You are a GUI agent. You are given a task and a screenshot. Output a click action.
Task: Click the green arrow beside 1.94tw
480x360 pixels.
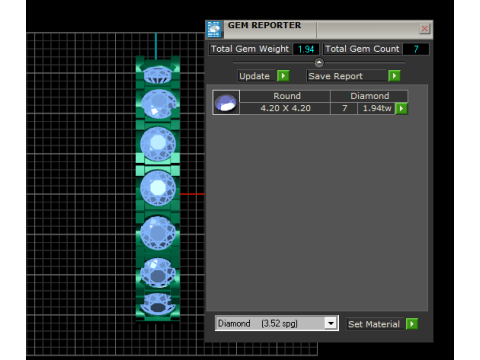click(401, 108)
